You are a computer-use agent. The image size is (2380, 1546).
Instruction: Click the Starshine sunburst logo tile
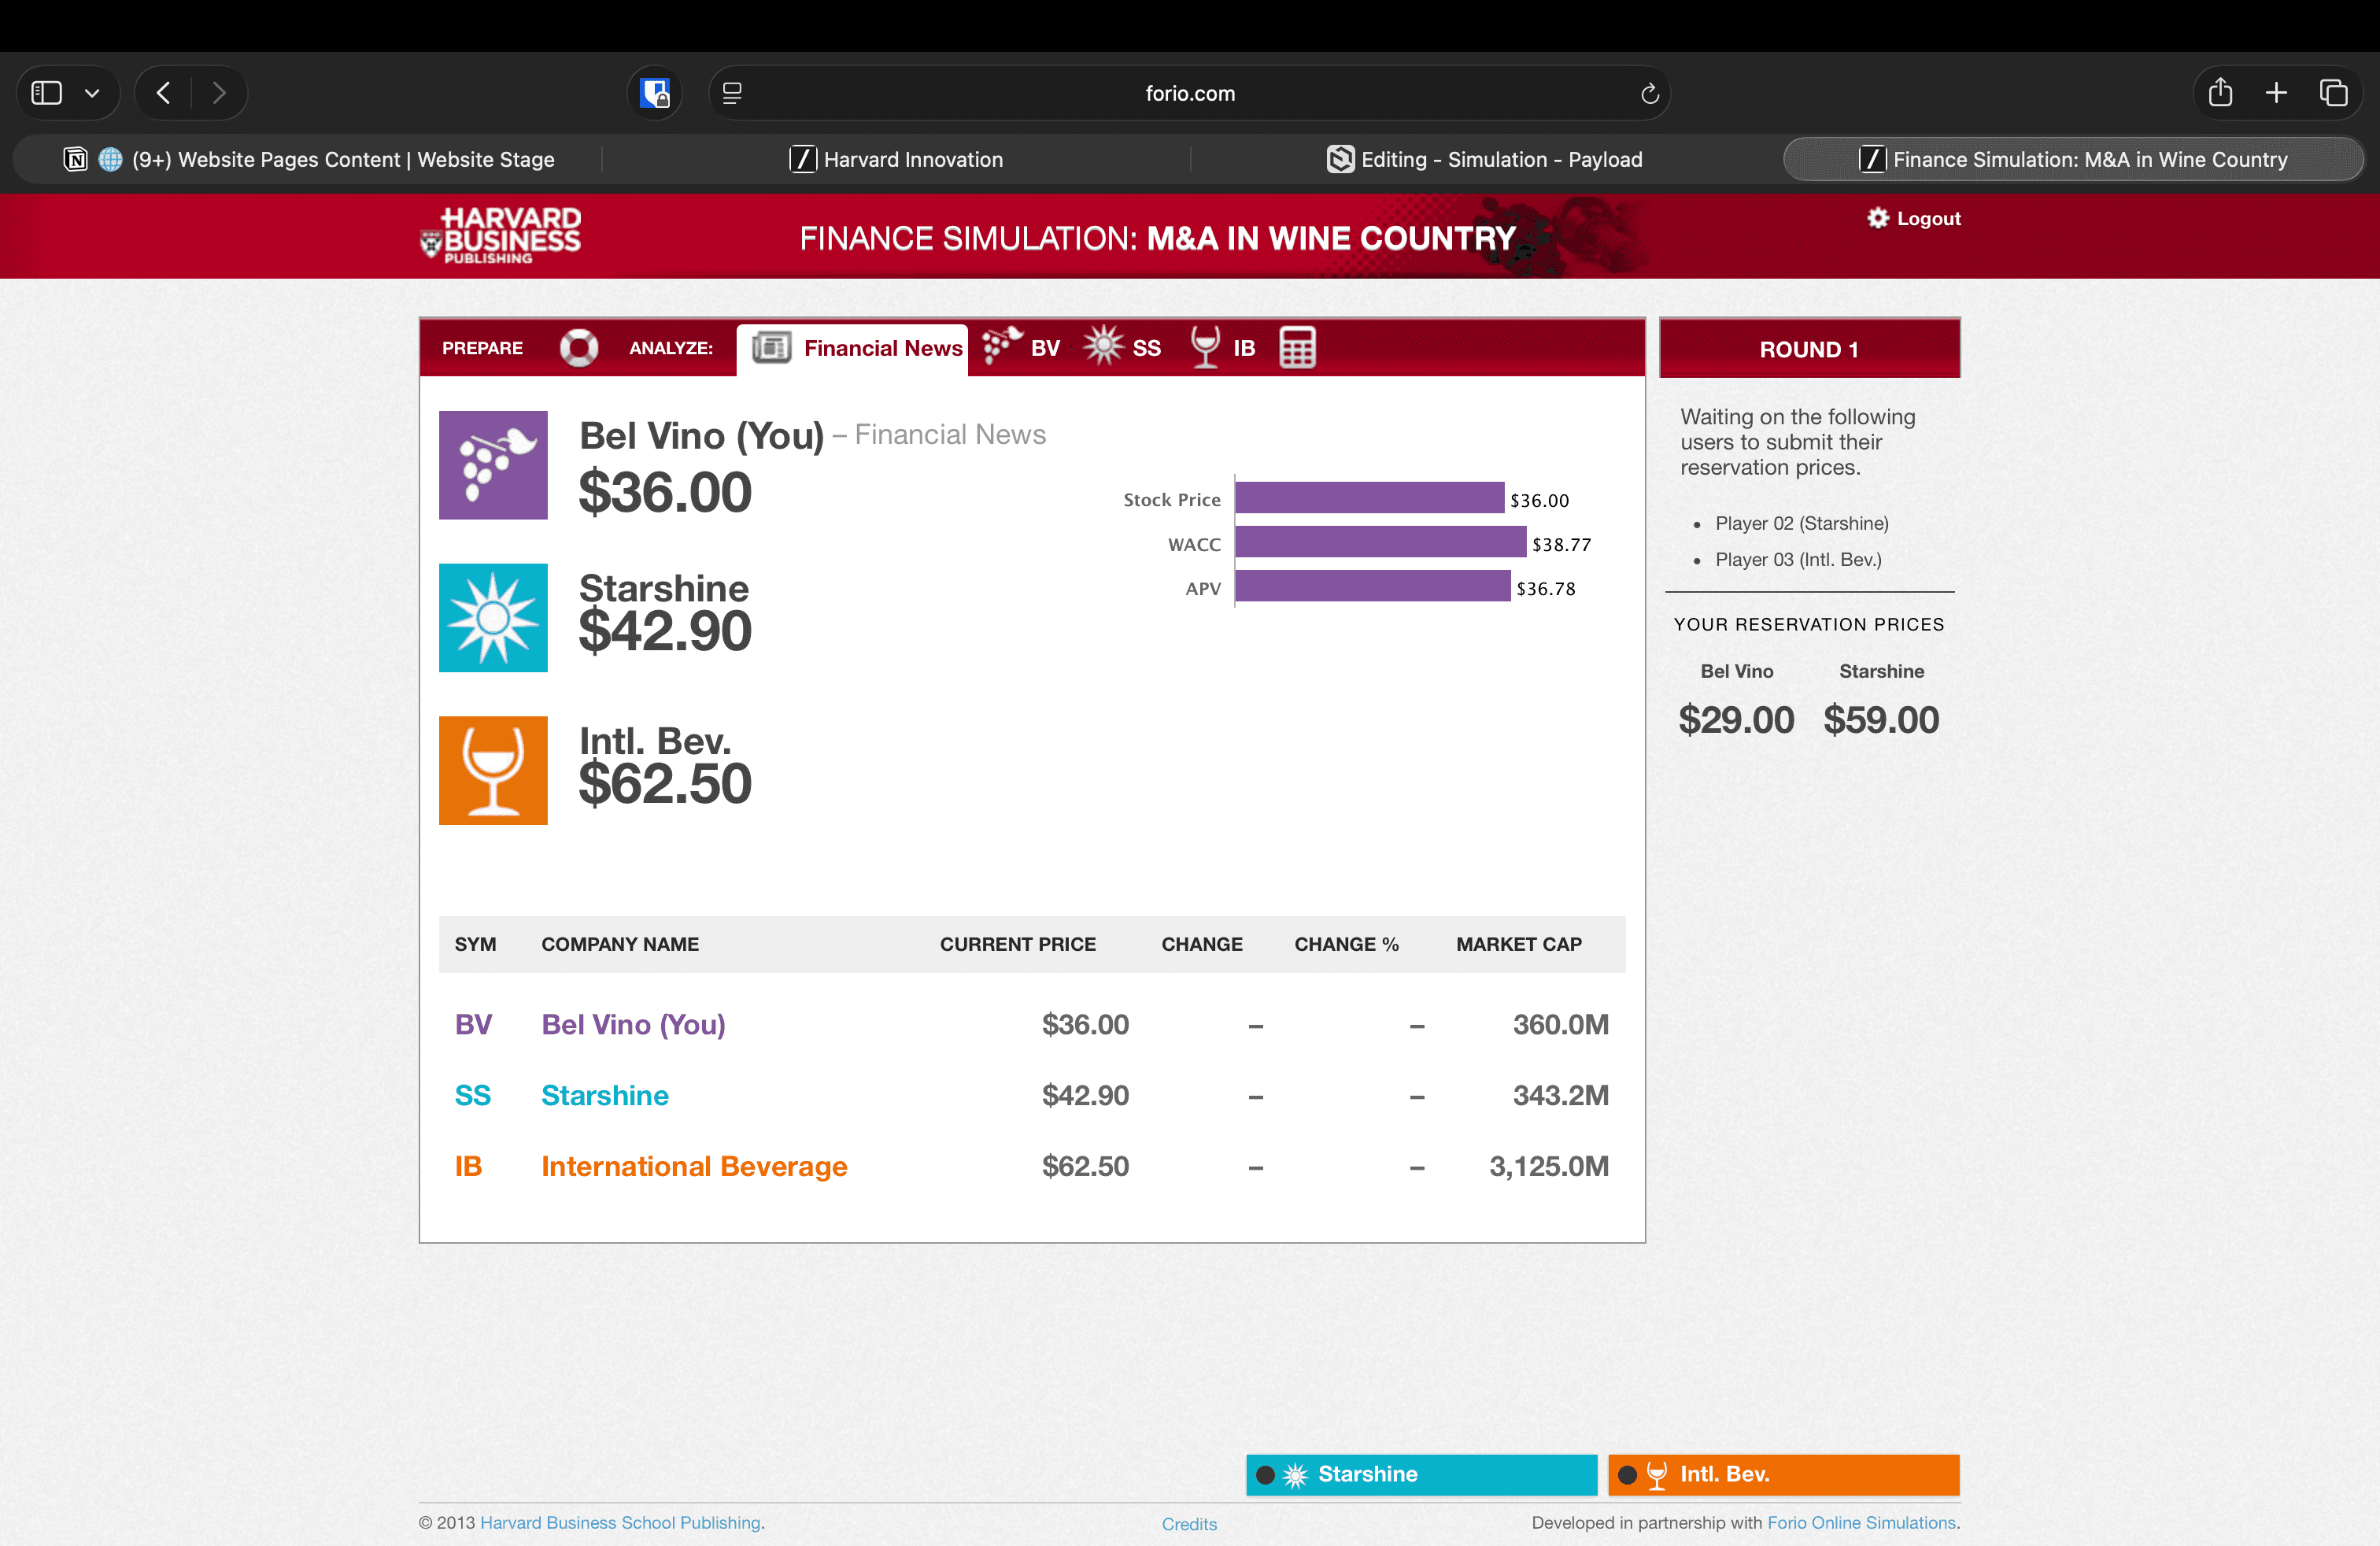pos(493,618)
